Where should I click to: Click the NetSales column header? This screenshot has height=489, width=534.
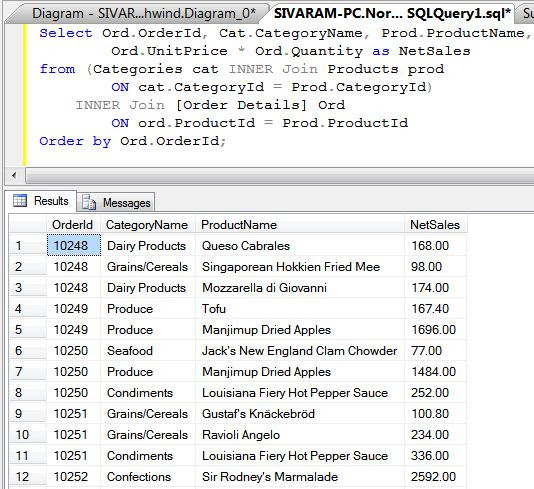coord(435,225)
